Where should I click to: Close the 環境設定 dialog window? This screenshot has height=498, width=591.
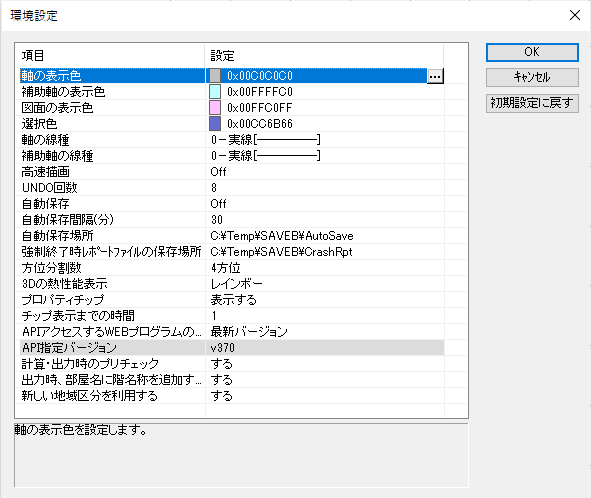click(x=575, y=15)
